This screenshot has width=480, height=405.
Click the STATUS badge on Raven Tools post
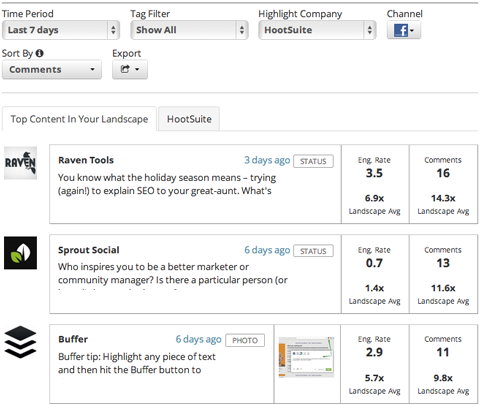(x=313, y=161)
